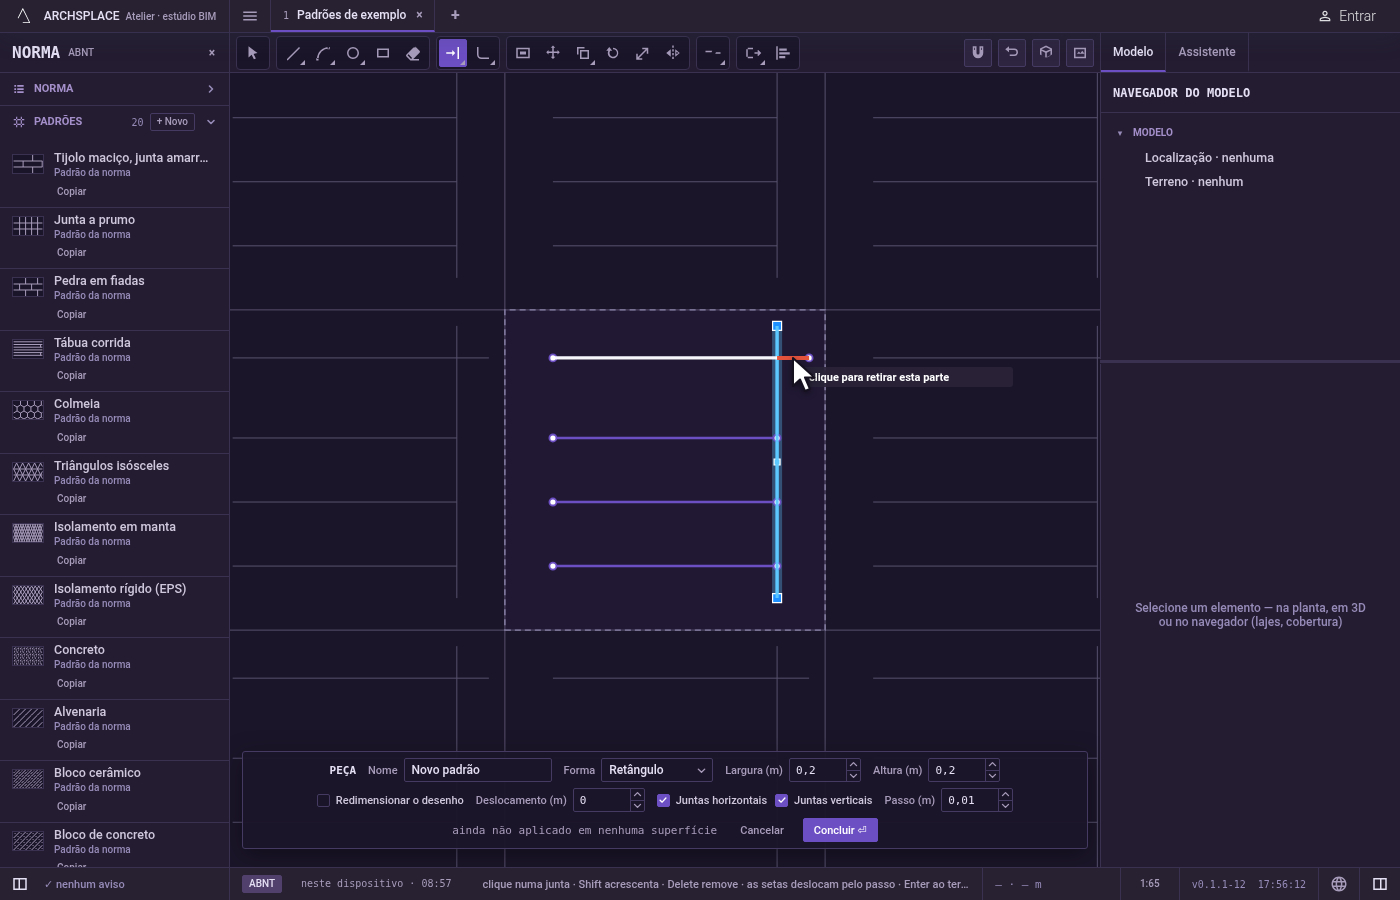Increase the Deslocamento value
Image resolution: width=1400 pixels, height=900 pixels.
pyautogui.click(x=637, y=795)
